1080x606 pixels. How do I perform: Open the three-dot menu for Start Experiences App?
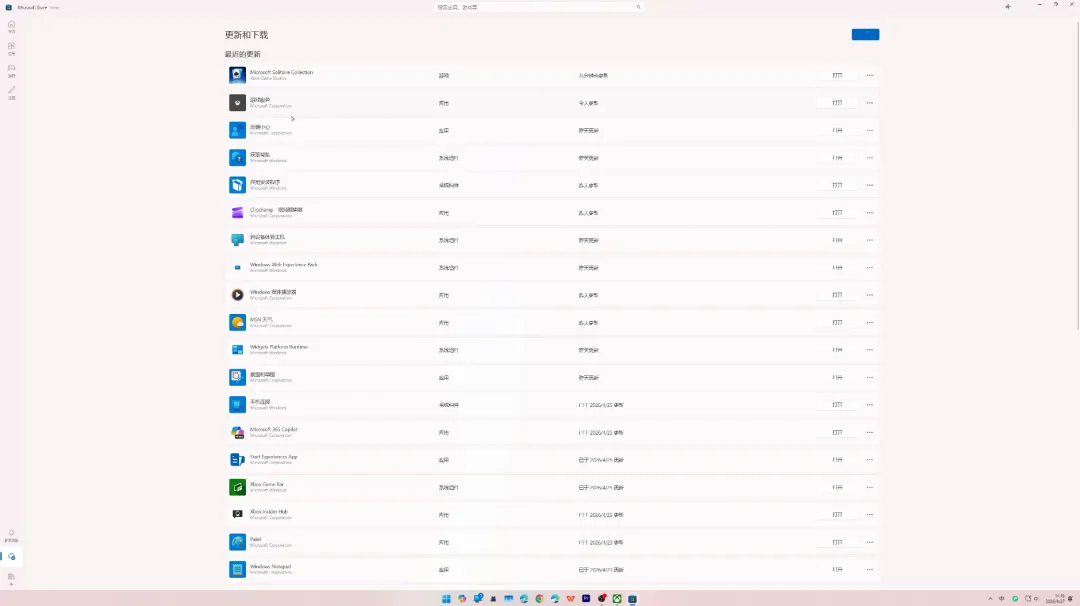[x=870, y=459]
